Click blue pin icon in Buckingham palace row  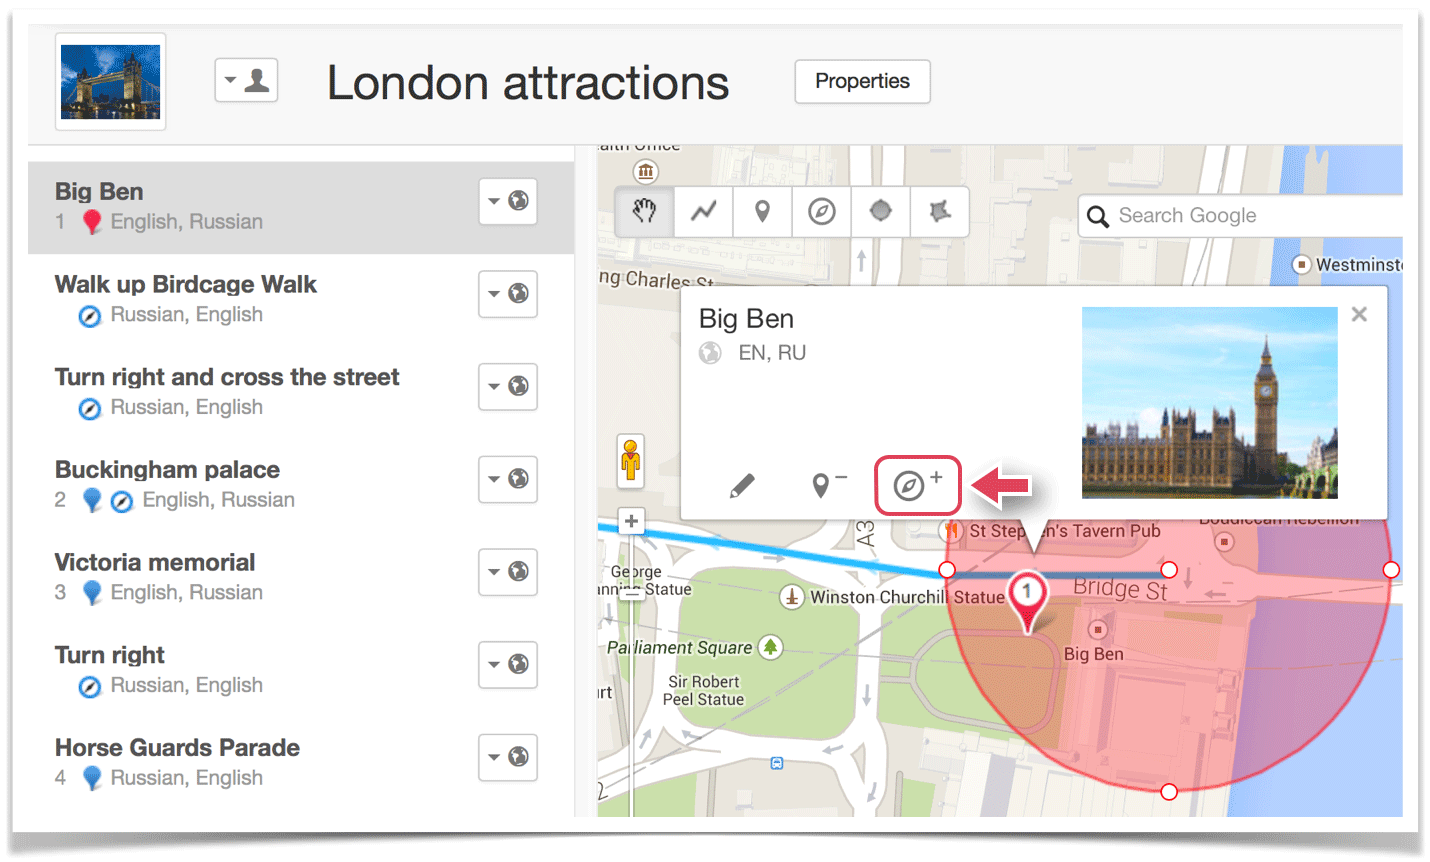pyautogui.click(x=92, y=500)
